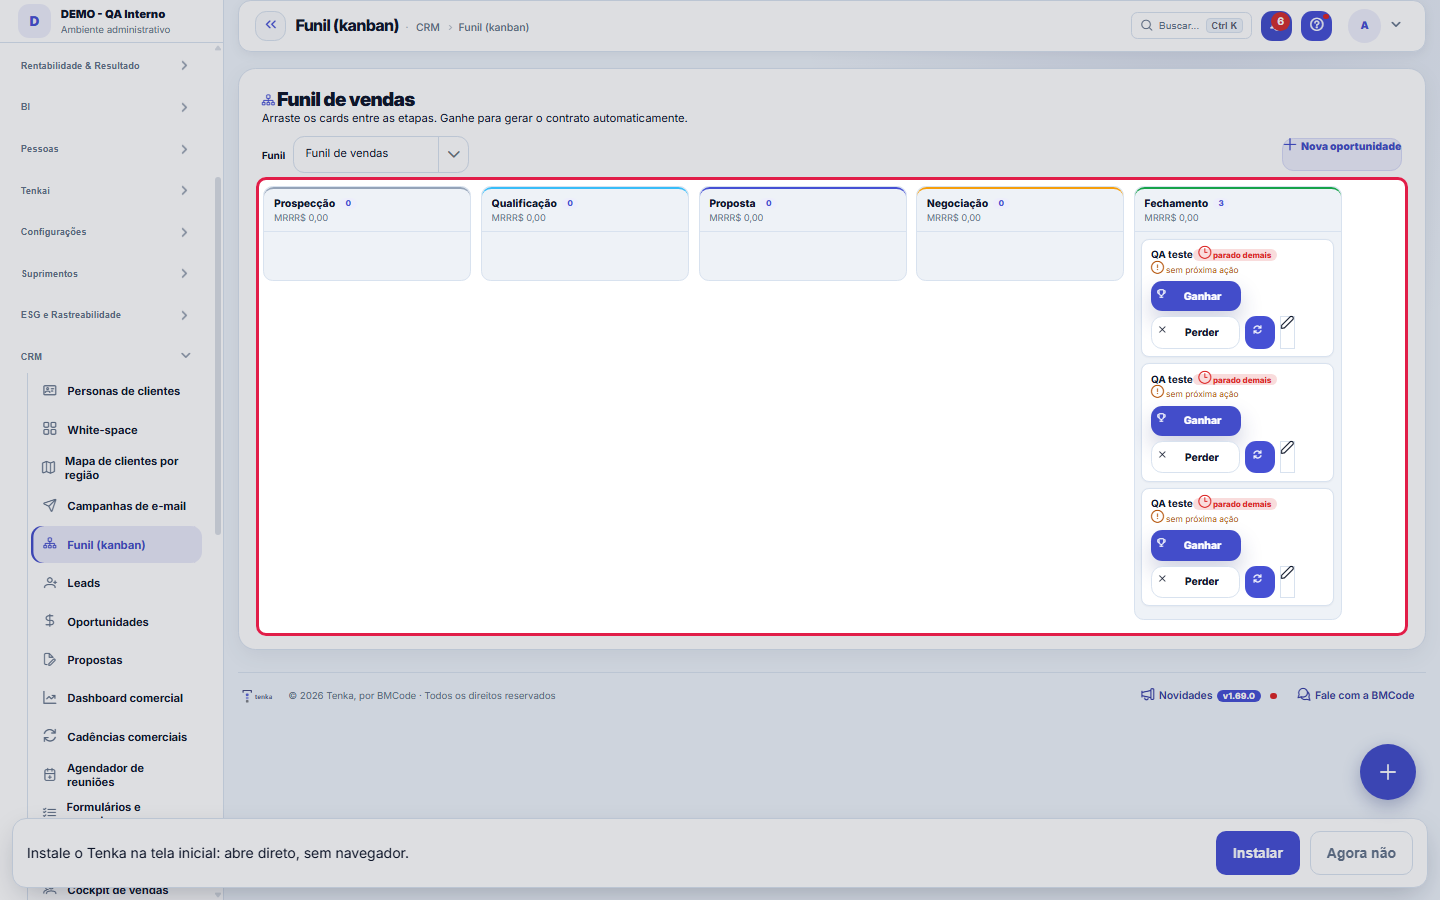The width and height of the screenshot is (1440, 900).
Task: Click the v1.69.0 version badge
Action: point(1239,696)
